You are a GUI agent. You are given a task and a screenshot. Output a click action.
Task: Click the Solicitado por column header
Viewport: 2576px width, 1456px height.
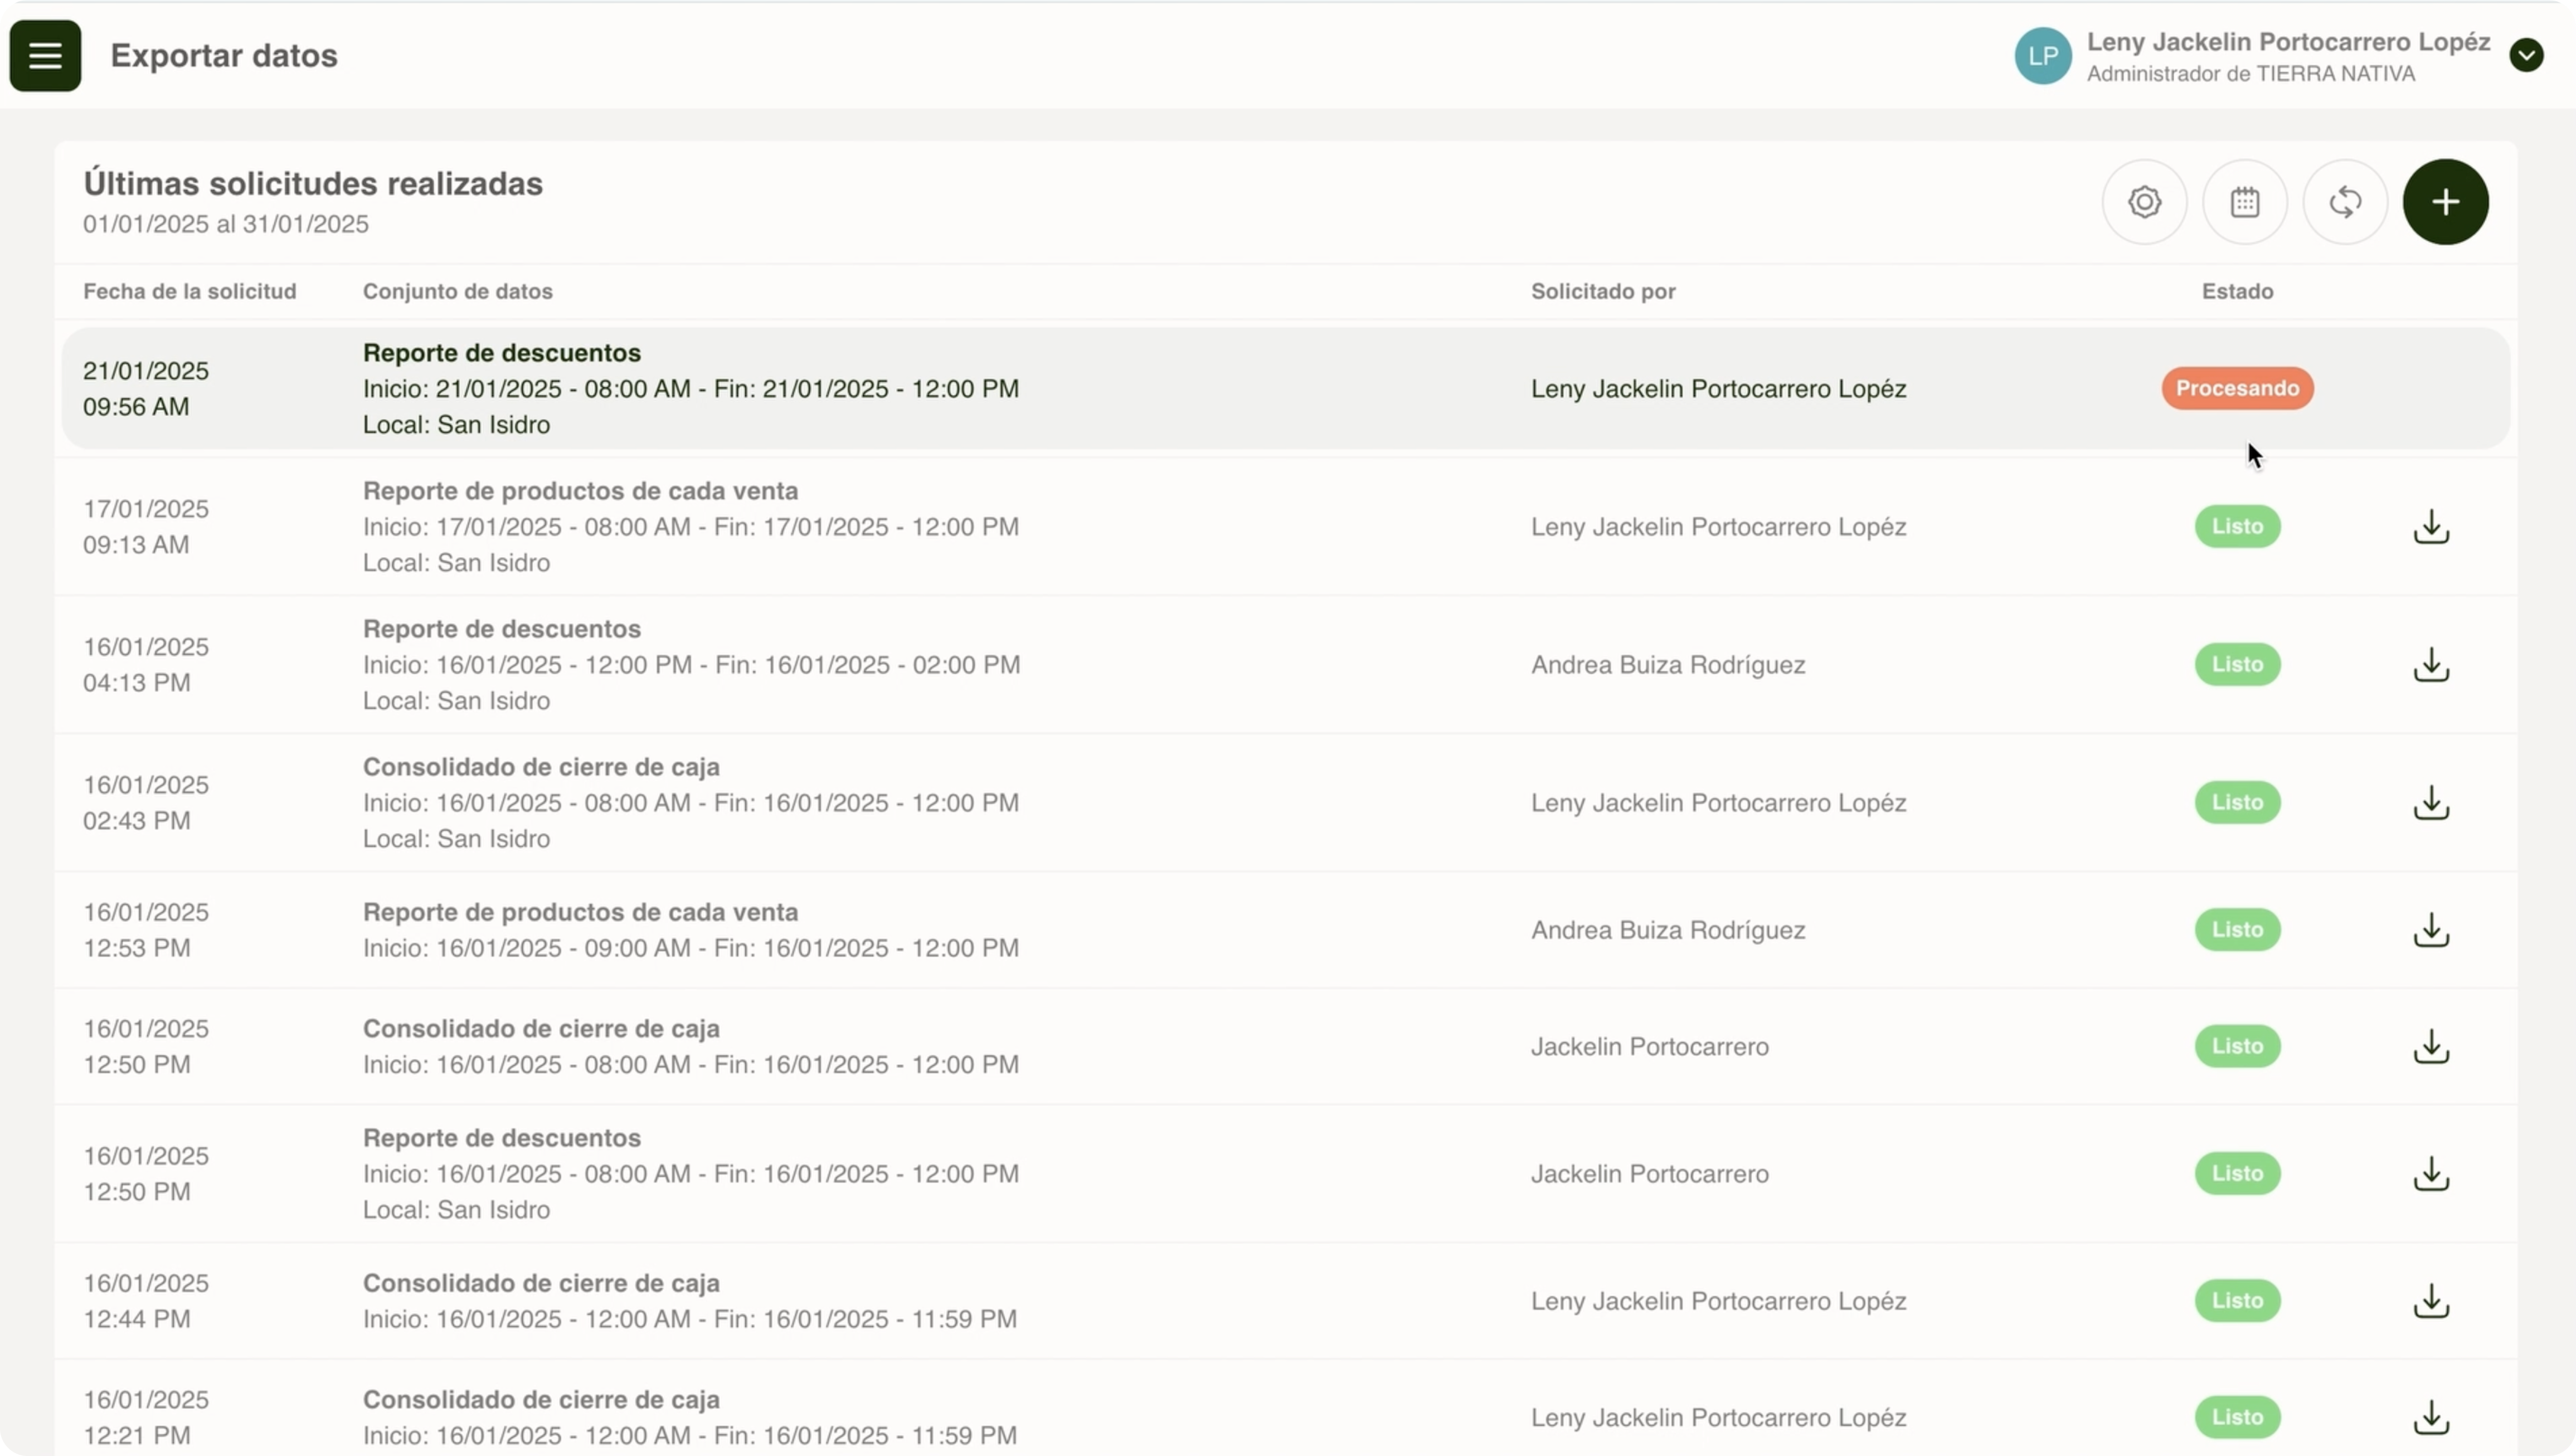[x=1603, y=292]
